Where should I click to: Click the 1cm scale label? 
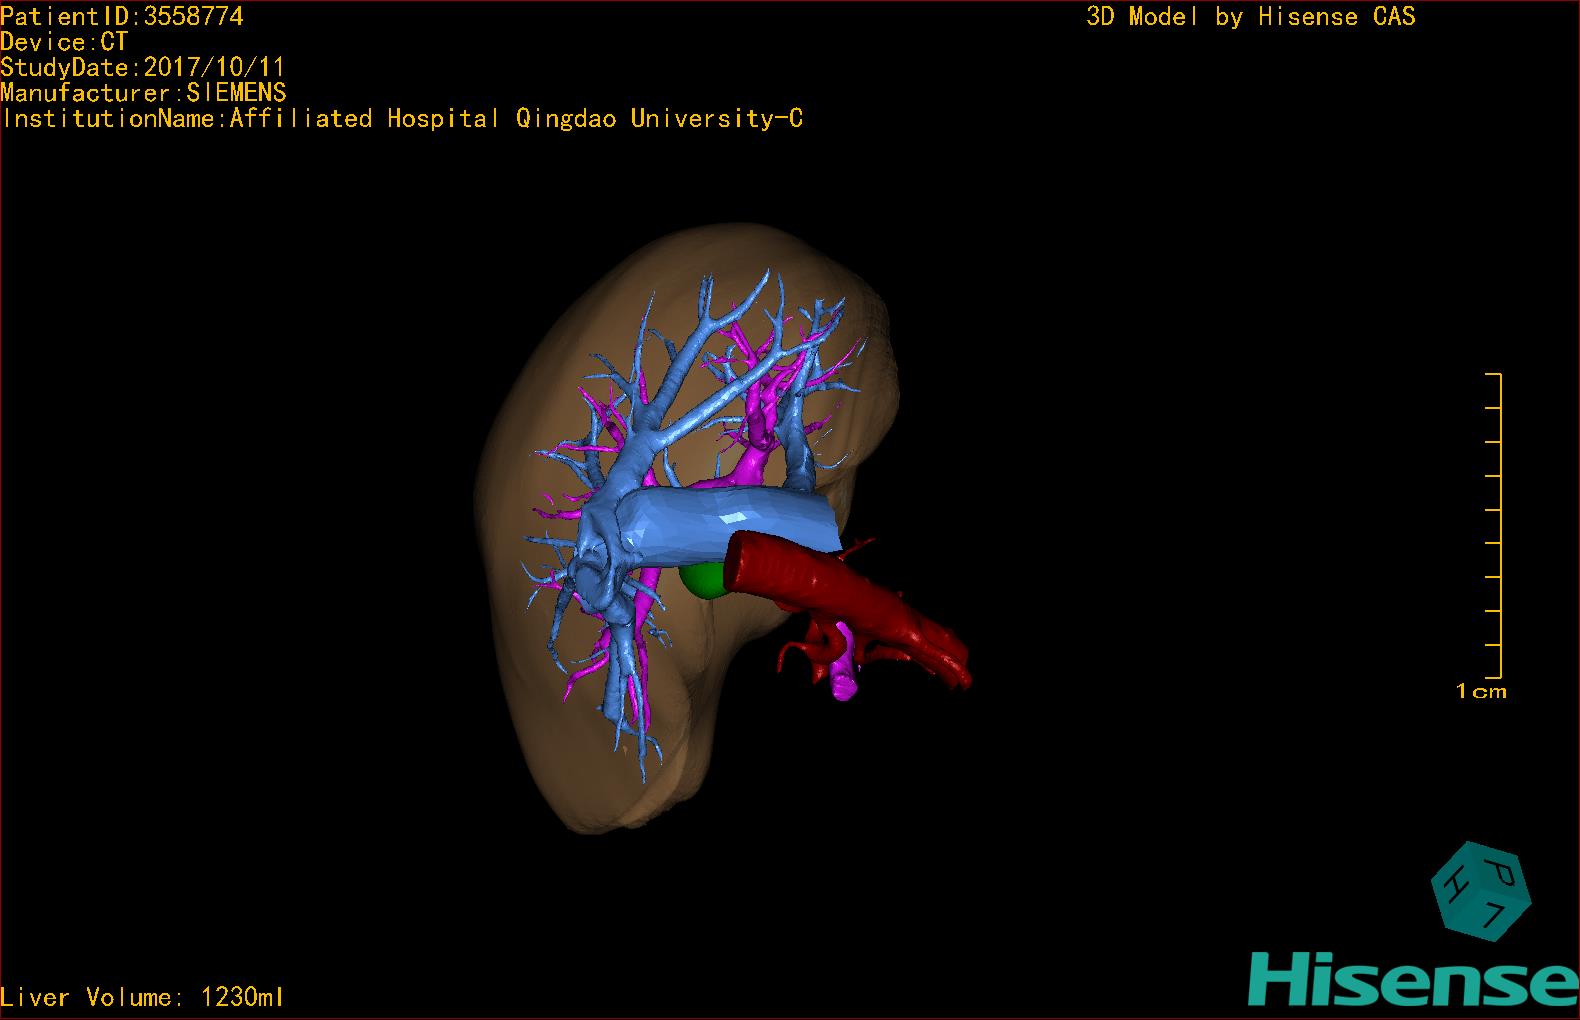coord(1480,691)
